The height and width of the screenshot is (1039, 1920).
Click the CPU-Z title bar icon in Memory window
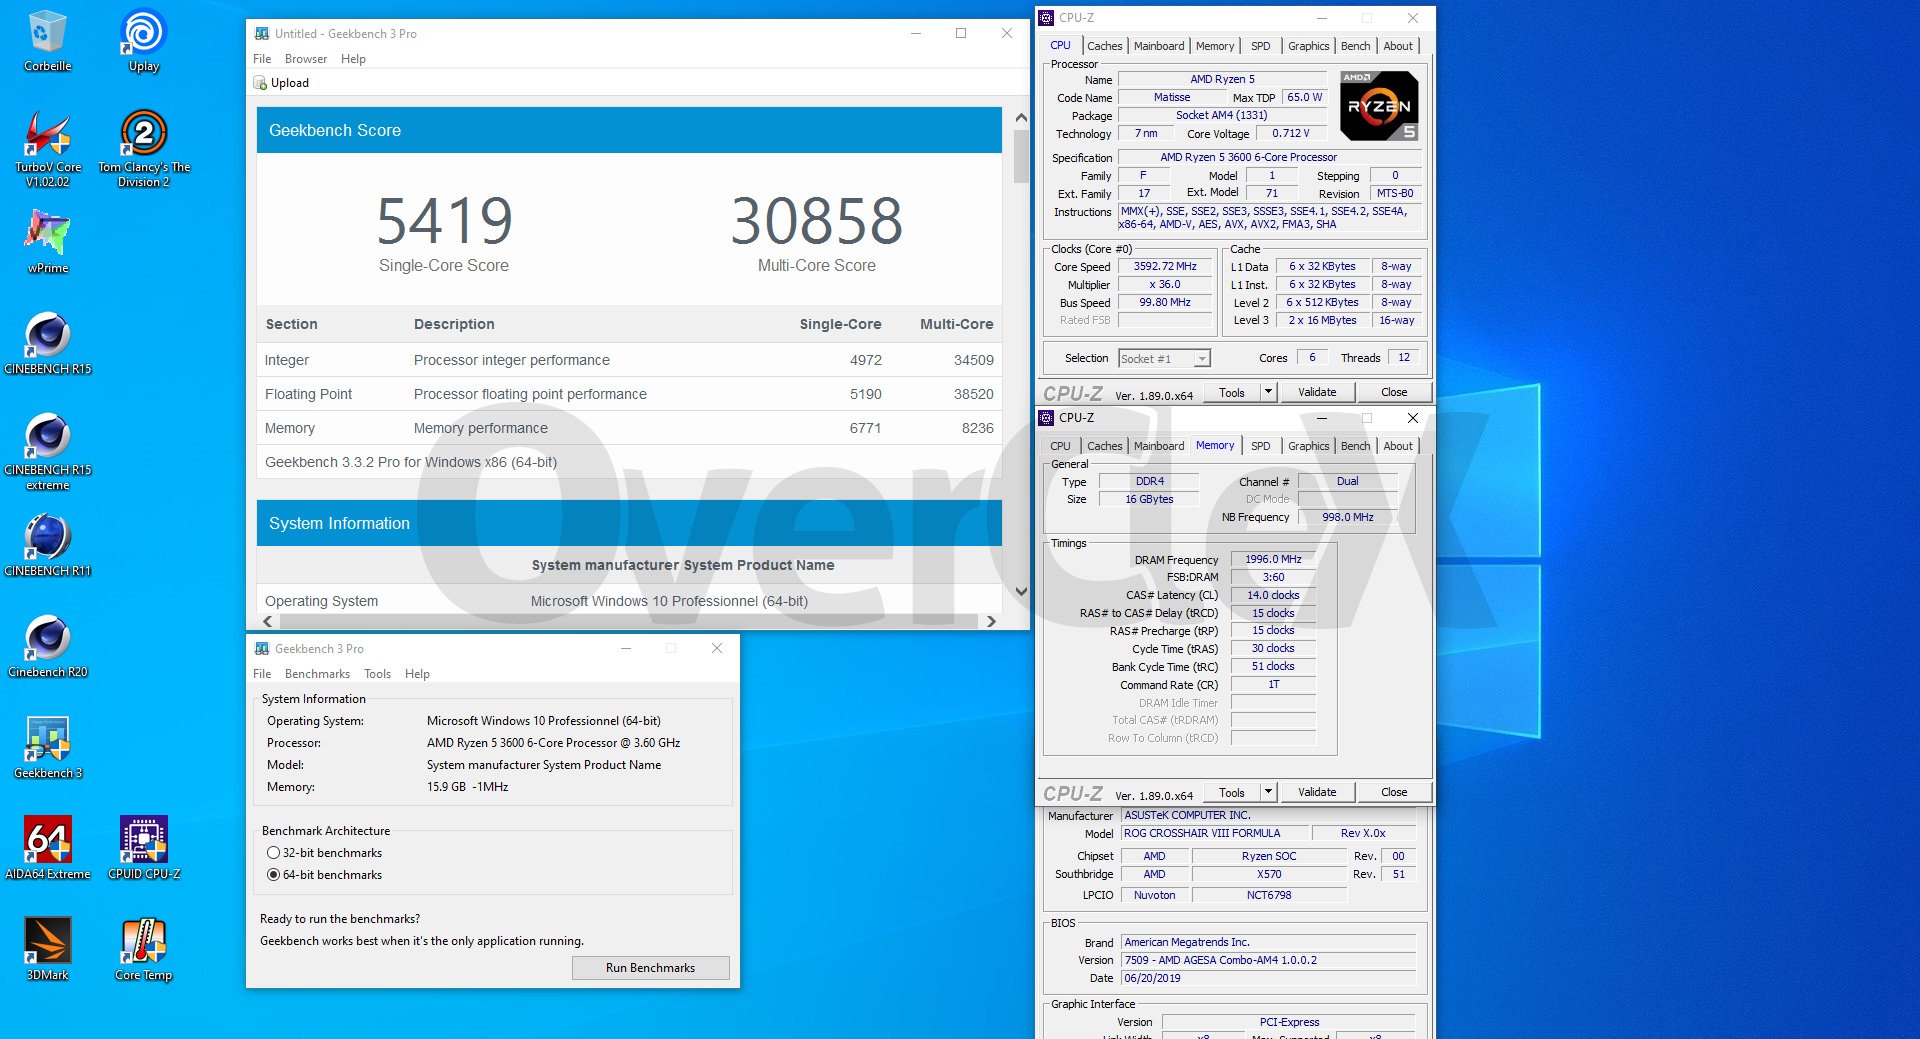[1046, 418]
